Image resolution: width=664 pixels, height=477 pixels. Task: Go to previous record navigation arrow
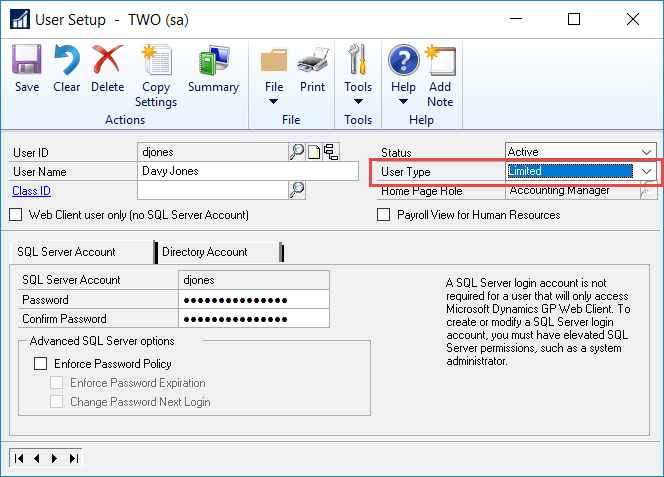pyautogui.click(x=37, y=458)
